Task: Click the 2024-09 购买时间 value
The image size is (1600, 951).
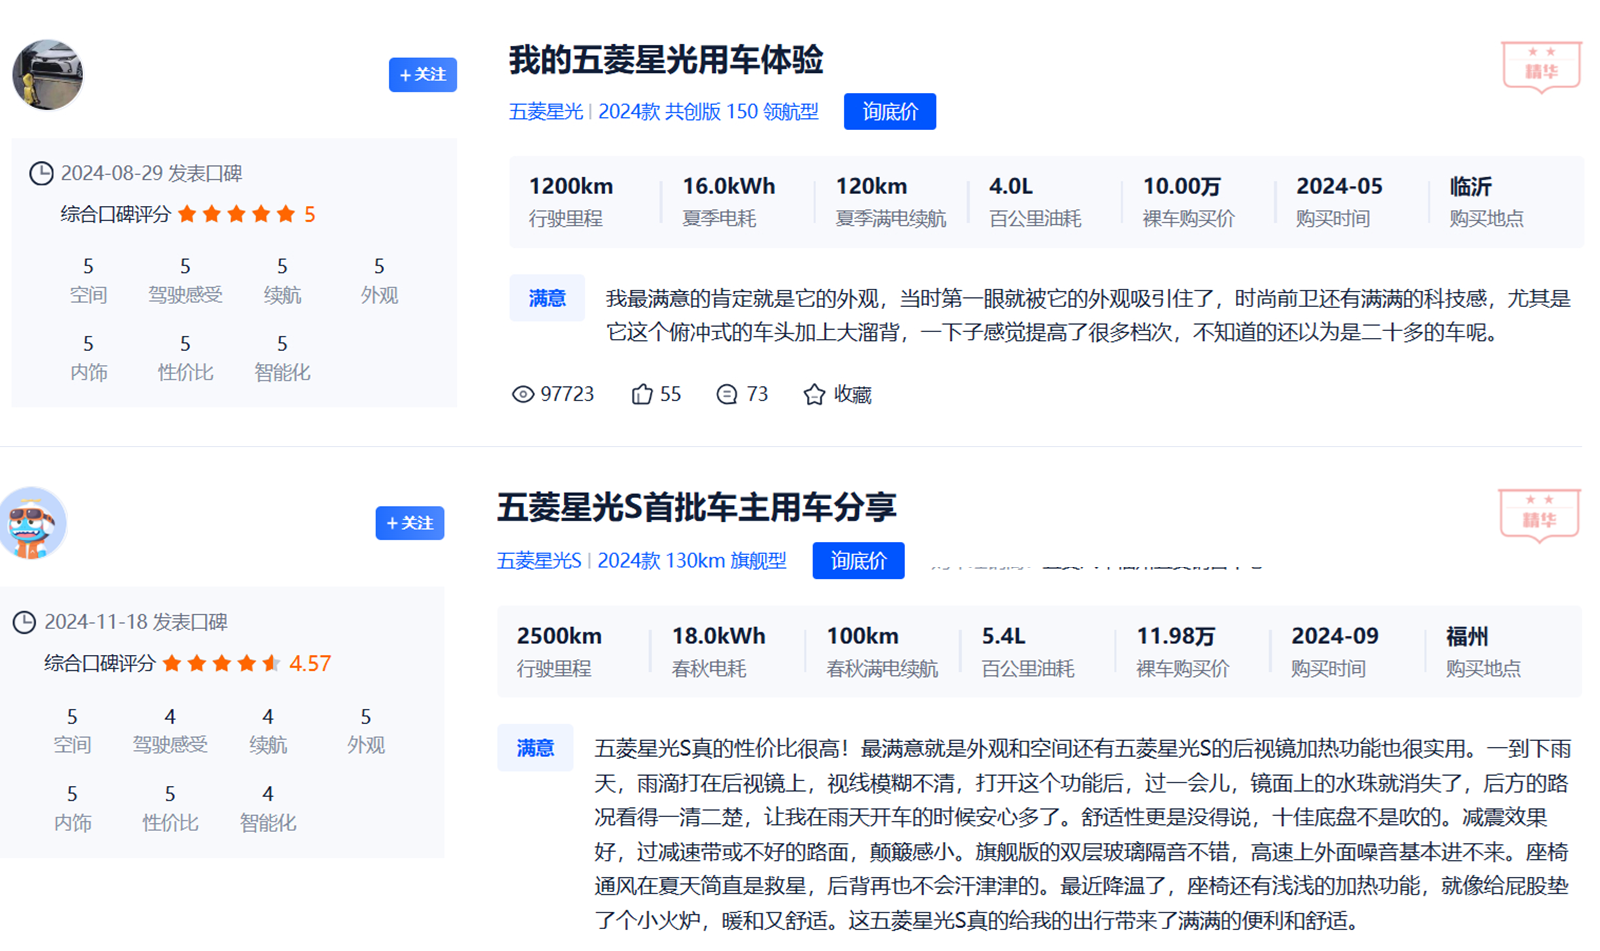Action: [1335, 636]
